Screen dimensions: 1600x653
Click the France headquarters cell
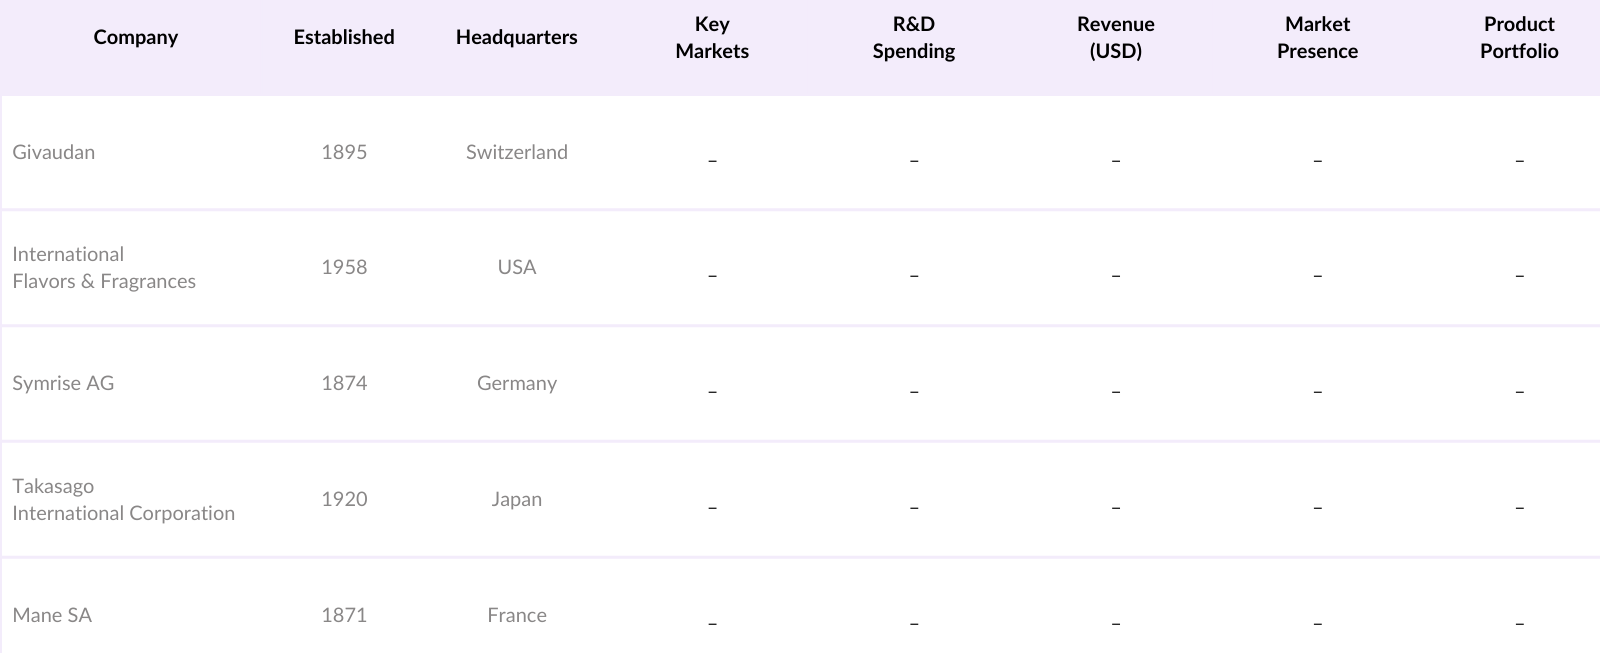pos(516,615)
